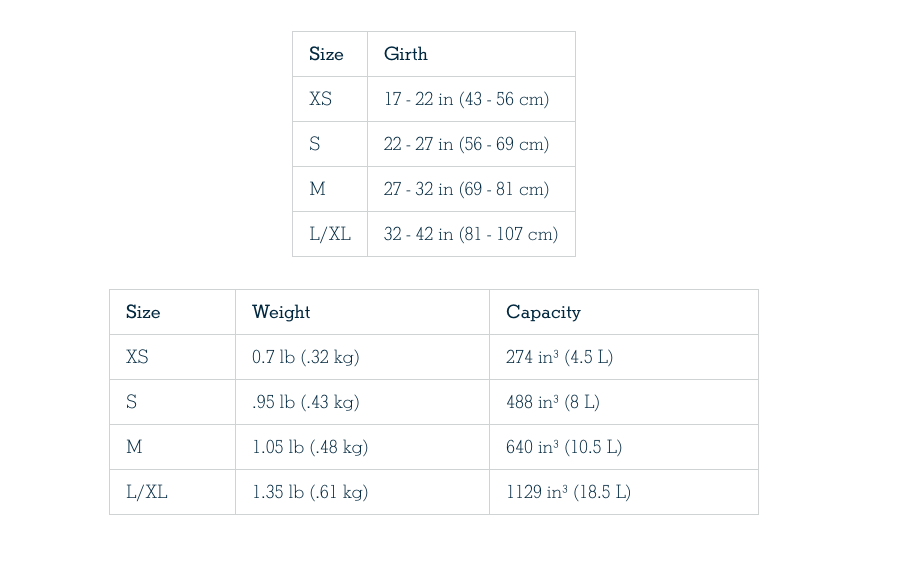Select the 488 in³ capacity cell
The height and width of the screenshot is (566, 911).
tap(552, 402)
